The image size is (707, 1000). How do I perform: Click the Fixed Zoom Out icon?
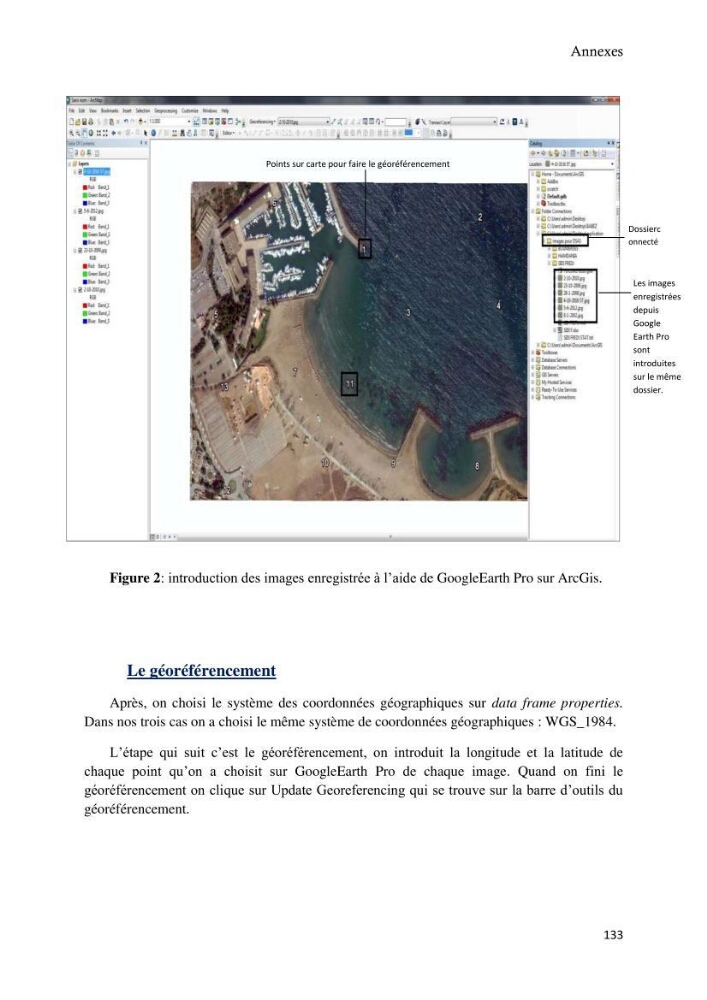tap(105, 133)
